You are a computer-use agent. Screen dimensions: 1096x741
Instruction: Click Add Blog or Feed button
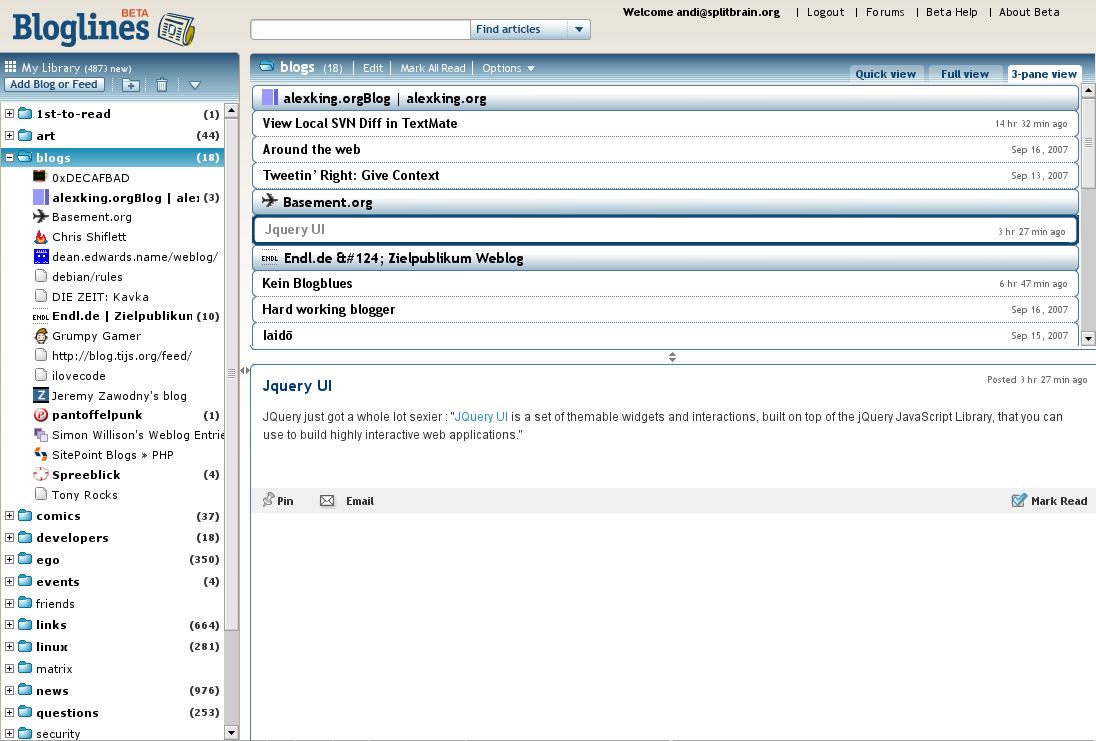click(x=54, y=85)
